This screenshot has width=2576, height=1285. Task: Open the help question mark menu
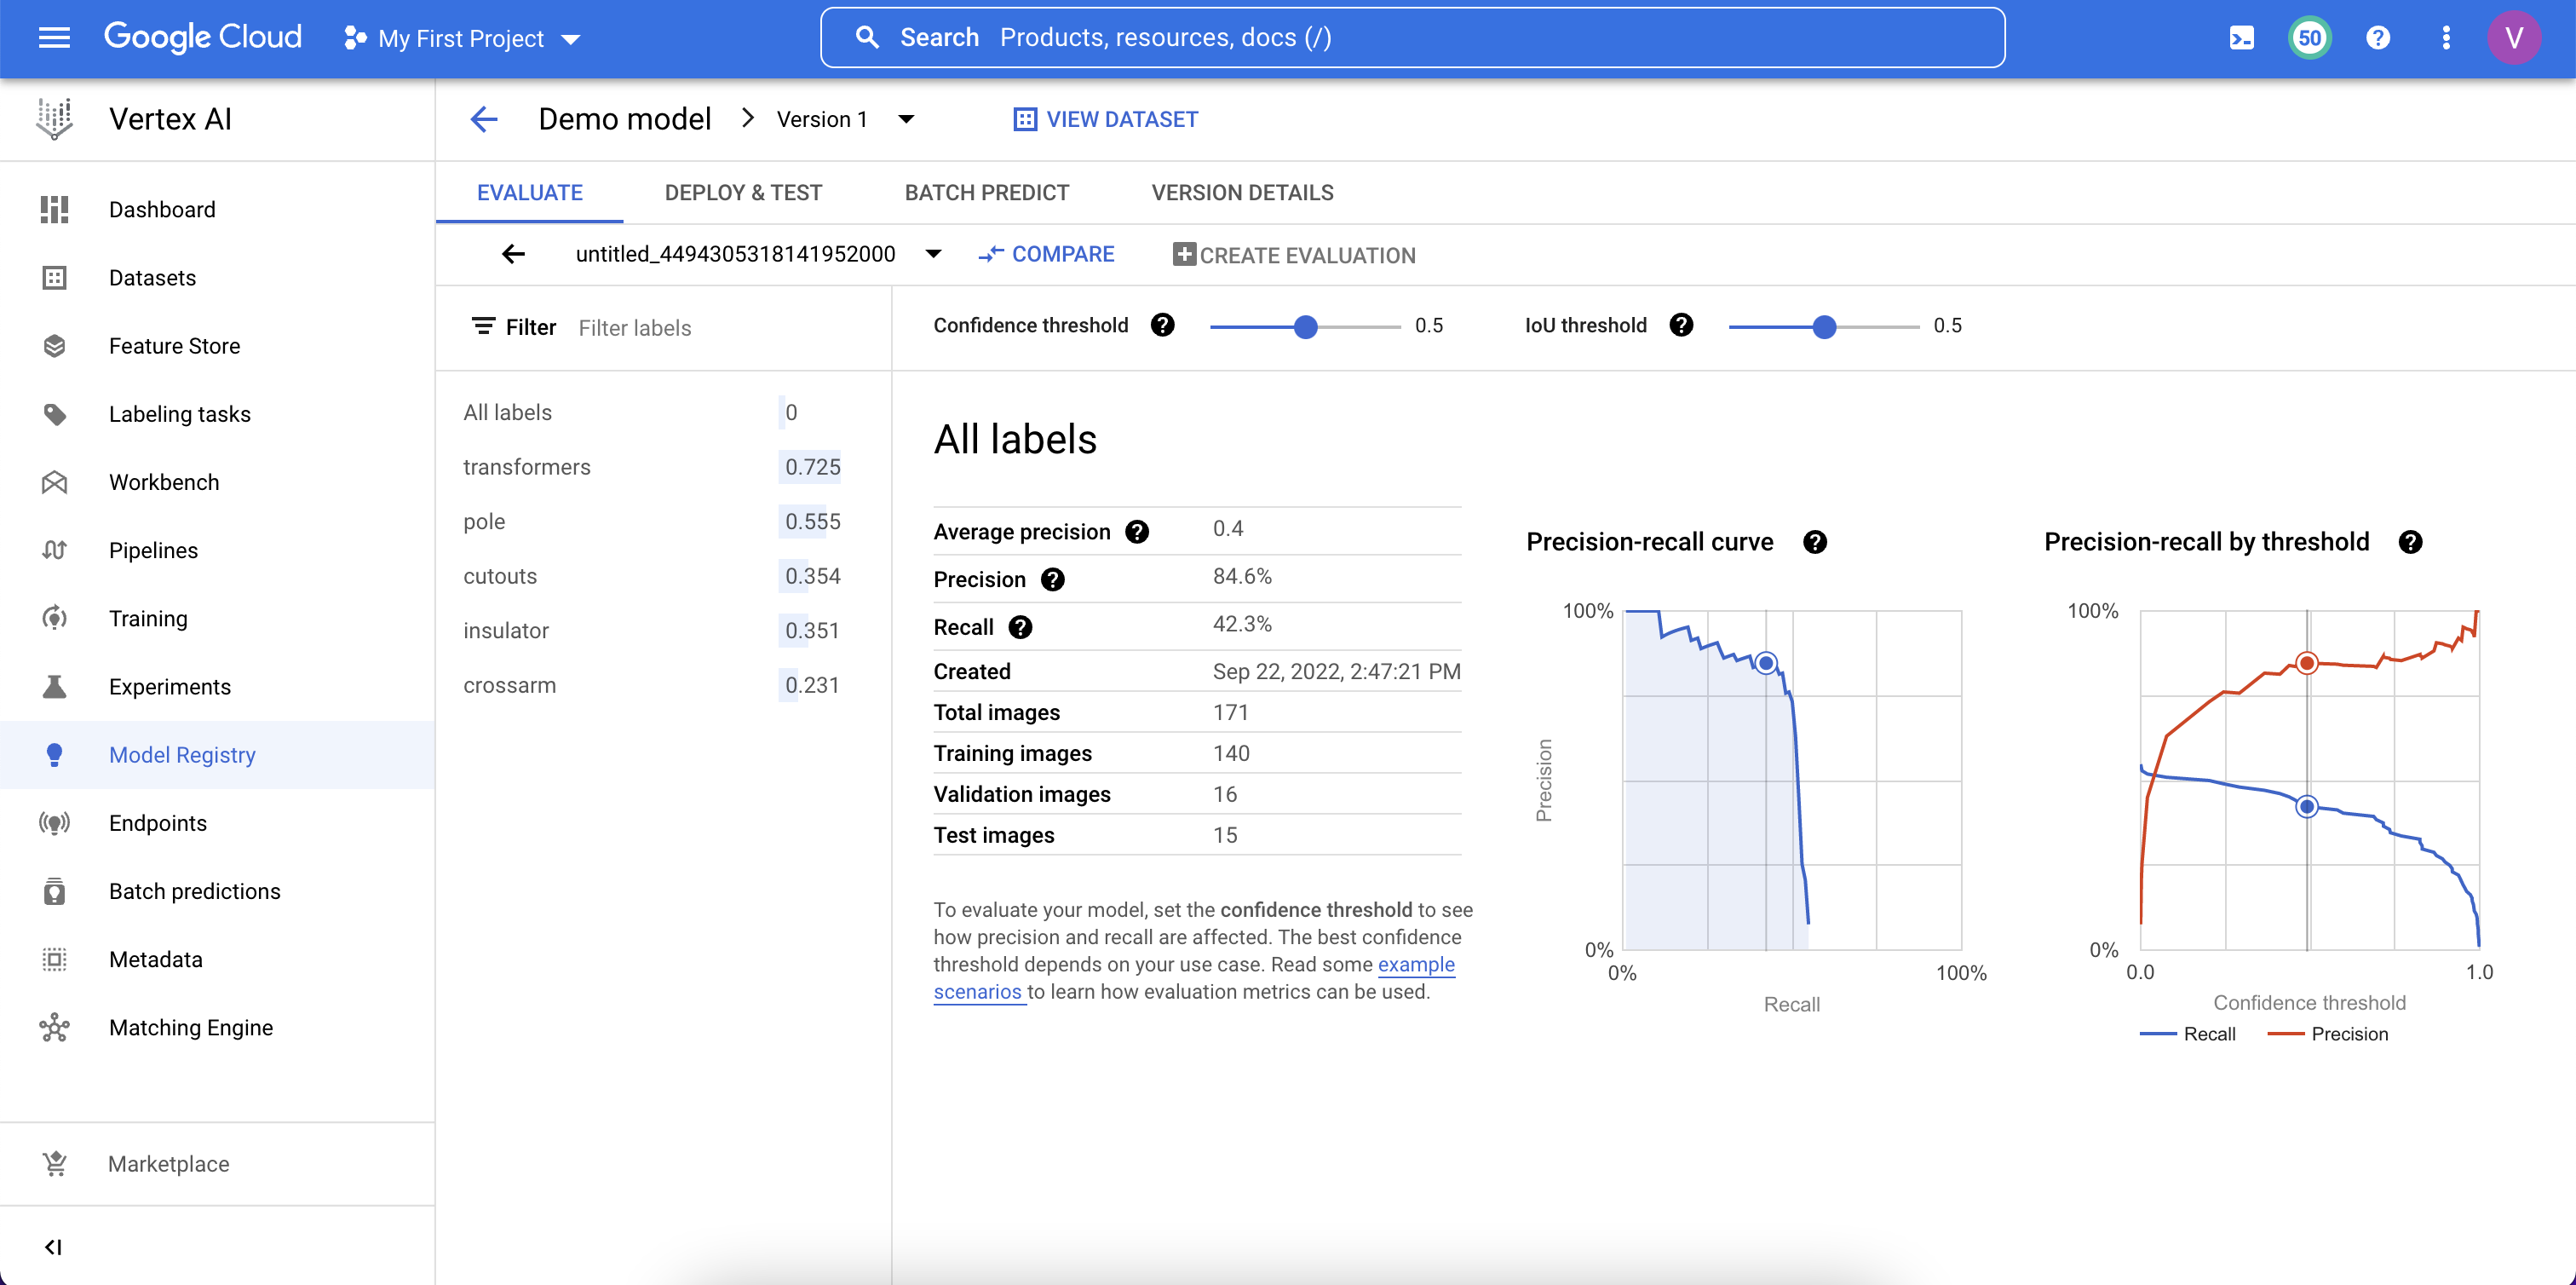tap(2377, 38)
